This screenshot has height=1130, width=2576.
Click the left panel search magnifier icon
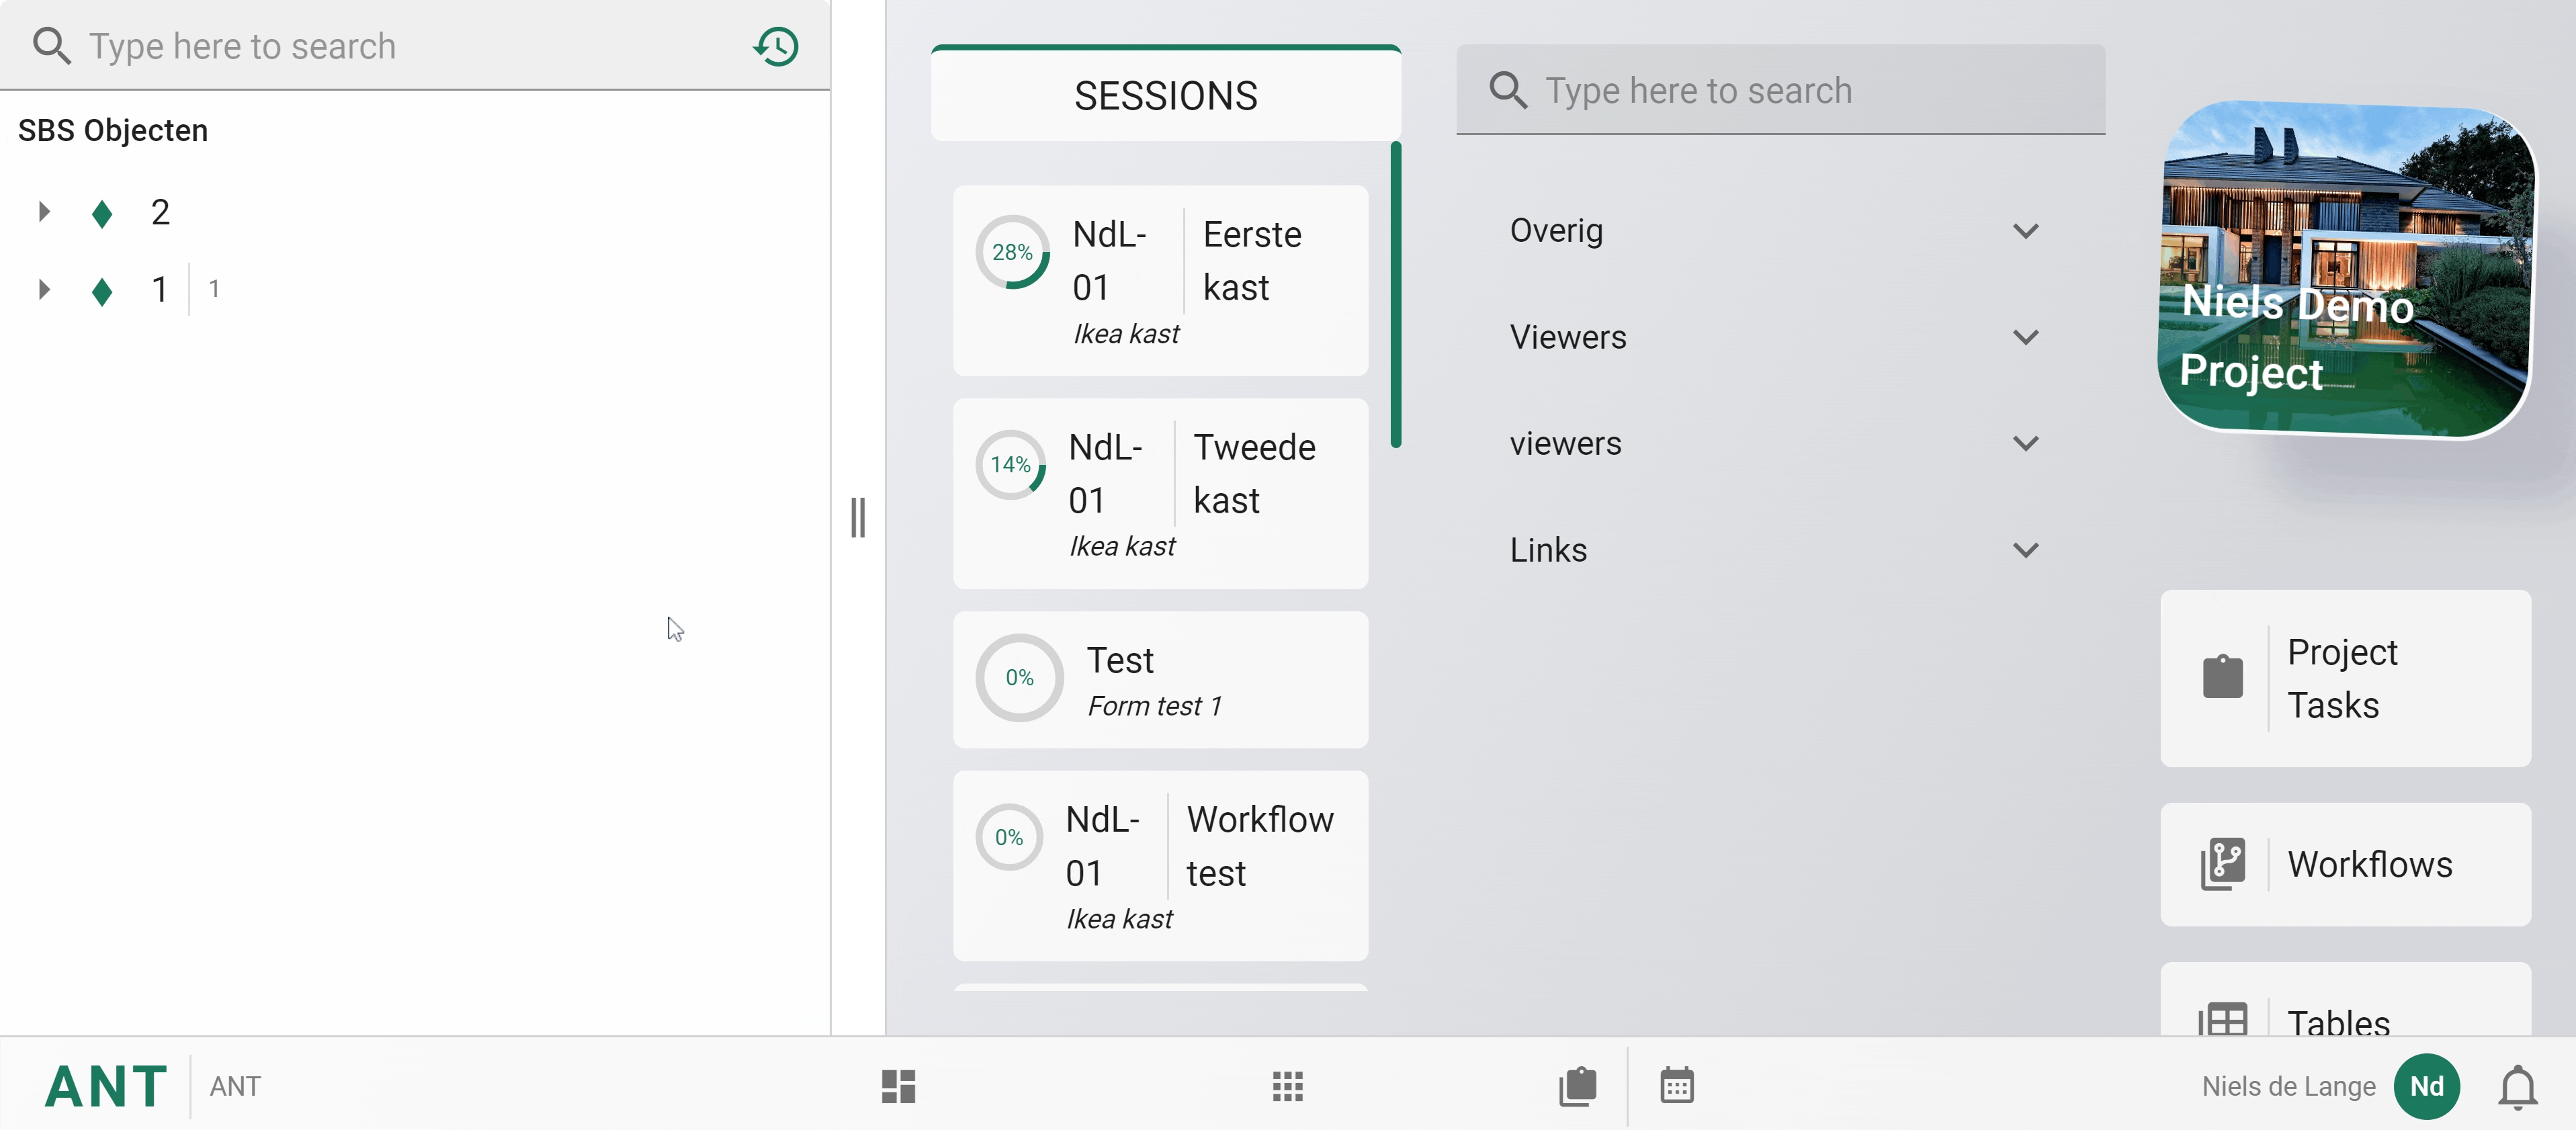click(51, 46)
